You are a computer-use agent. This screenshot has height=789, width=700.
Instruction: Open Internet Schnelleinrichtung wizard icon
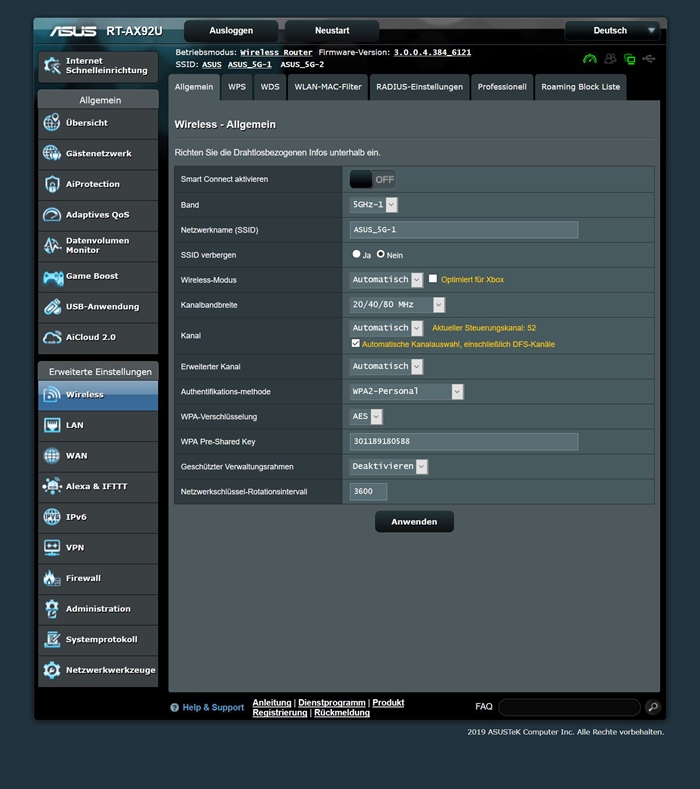pyautogui.click(x=52, y=65)
